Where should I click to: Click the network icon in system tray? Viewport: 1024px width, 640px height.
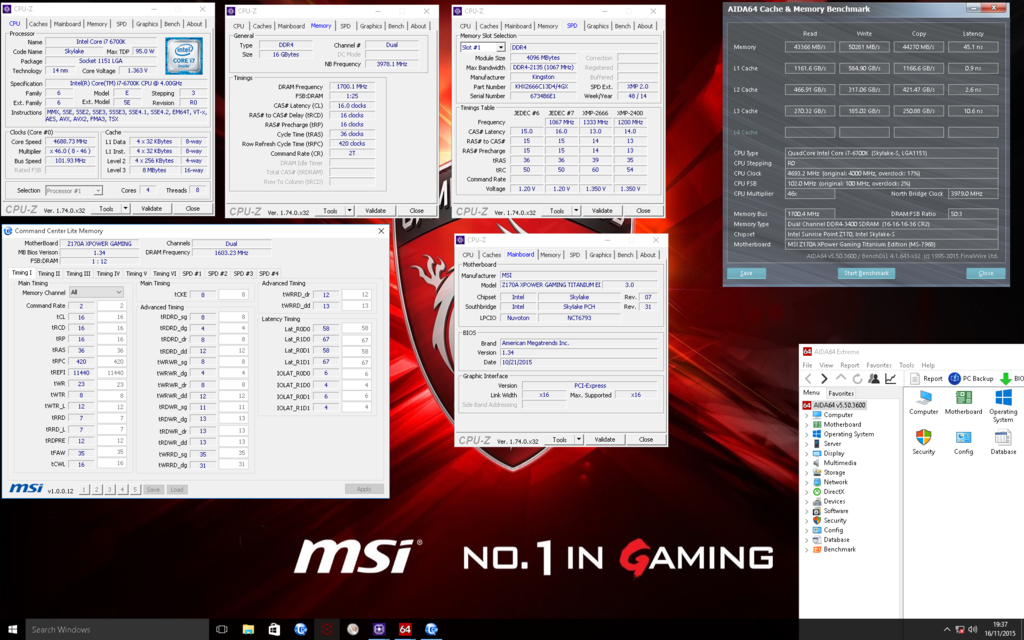pos(959,630)
